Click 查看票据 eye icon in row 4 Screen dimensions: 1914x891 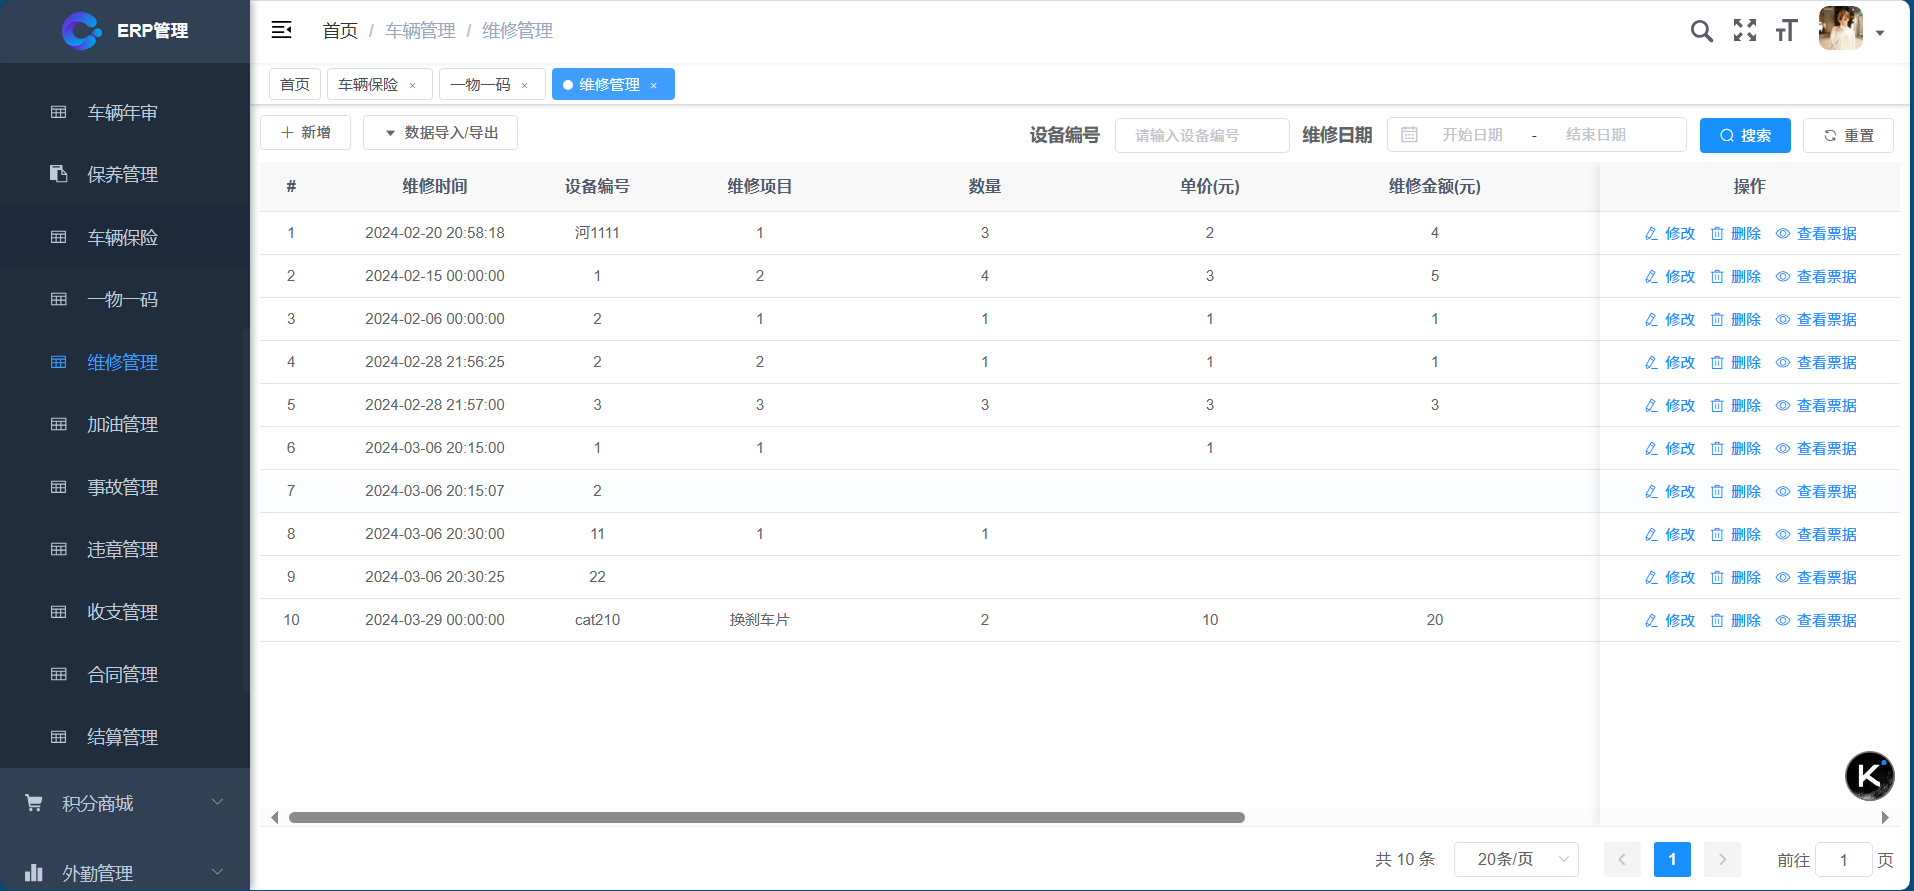pos(1783,362)
